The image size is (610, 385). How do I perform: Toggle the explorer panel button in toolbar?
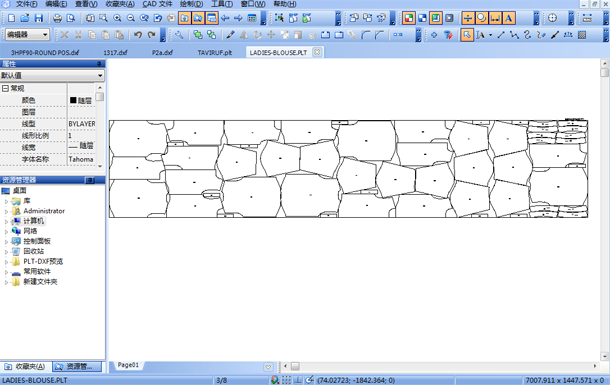pyautogui.click(x=198, y=18)
